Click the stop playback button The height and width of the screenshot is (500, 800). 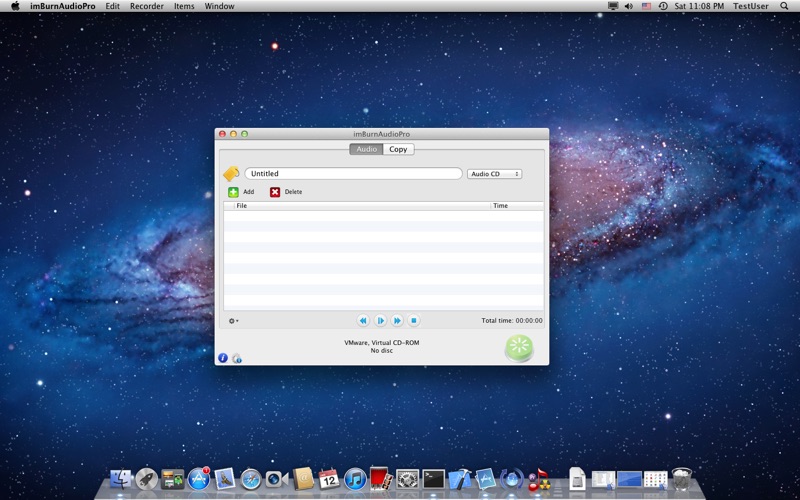pos(414,320)
